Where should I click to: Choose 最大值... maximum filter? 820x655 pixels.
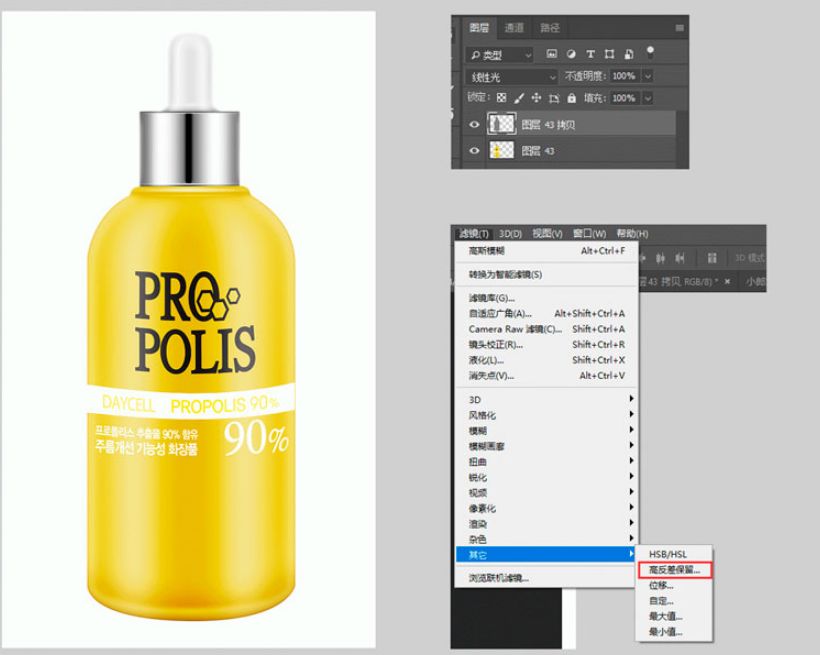674,616
